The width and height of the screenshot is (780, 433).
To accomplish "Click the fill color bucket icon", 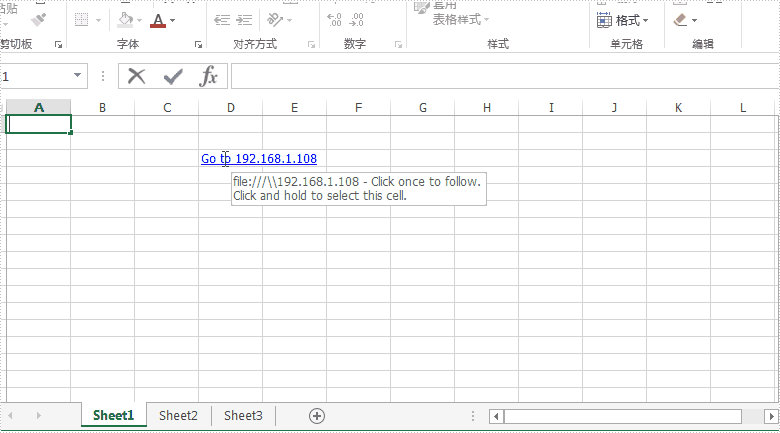I will [x=124, y=20].
